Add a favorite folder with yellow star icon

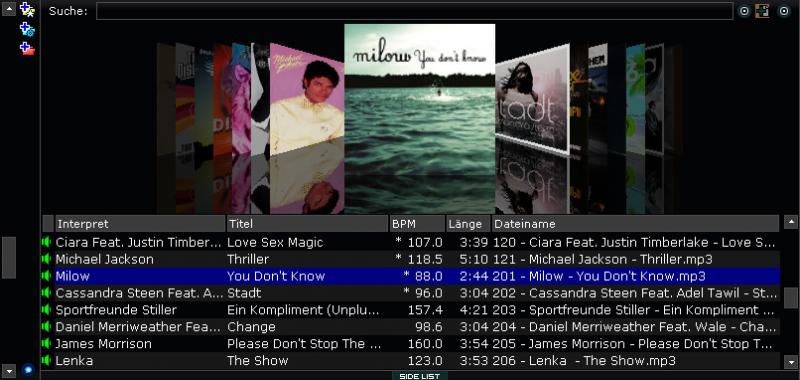(27, 9)
